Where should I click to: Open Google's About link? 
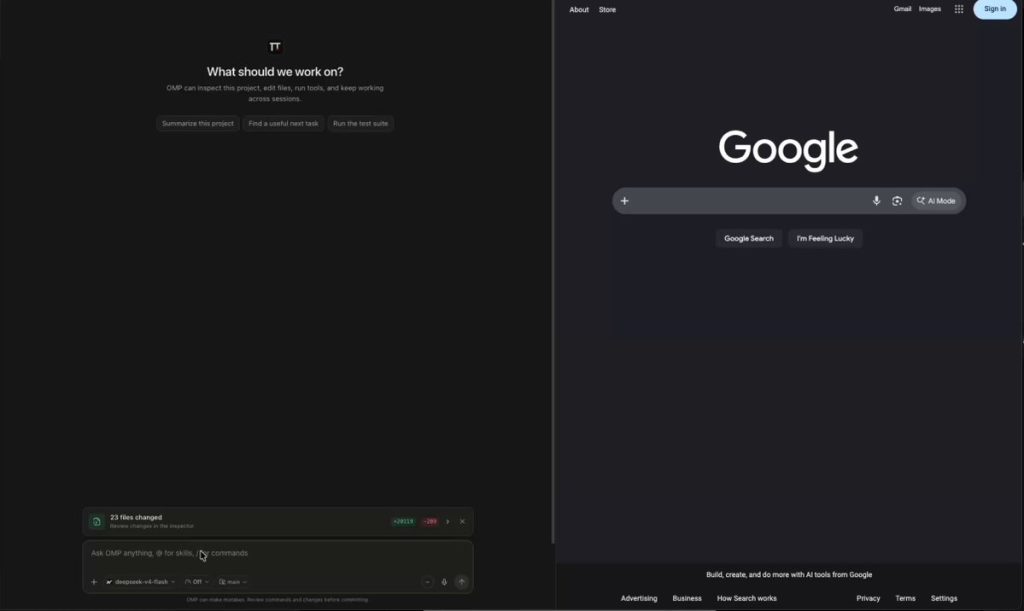pyautogui.click(x=579, y=10)
